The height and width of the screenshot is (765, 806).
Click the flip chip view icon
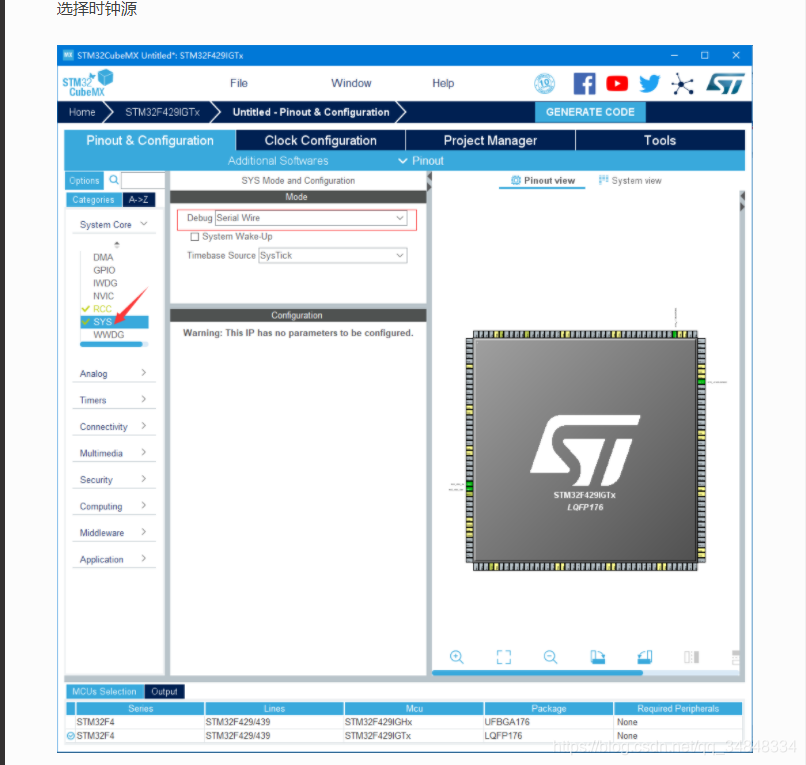point(691,657)
